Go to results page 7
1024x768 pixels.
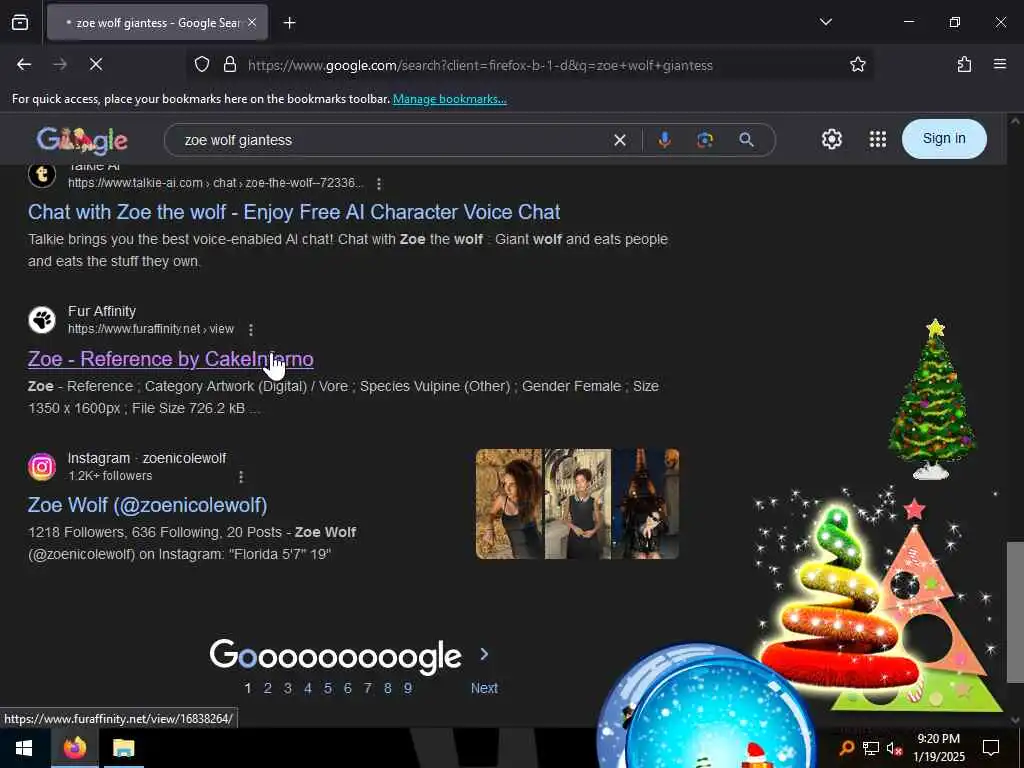(x=368, y=688)
